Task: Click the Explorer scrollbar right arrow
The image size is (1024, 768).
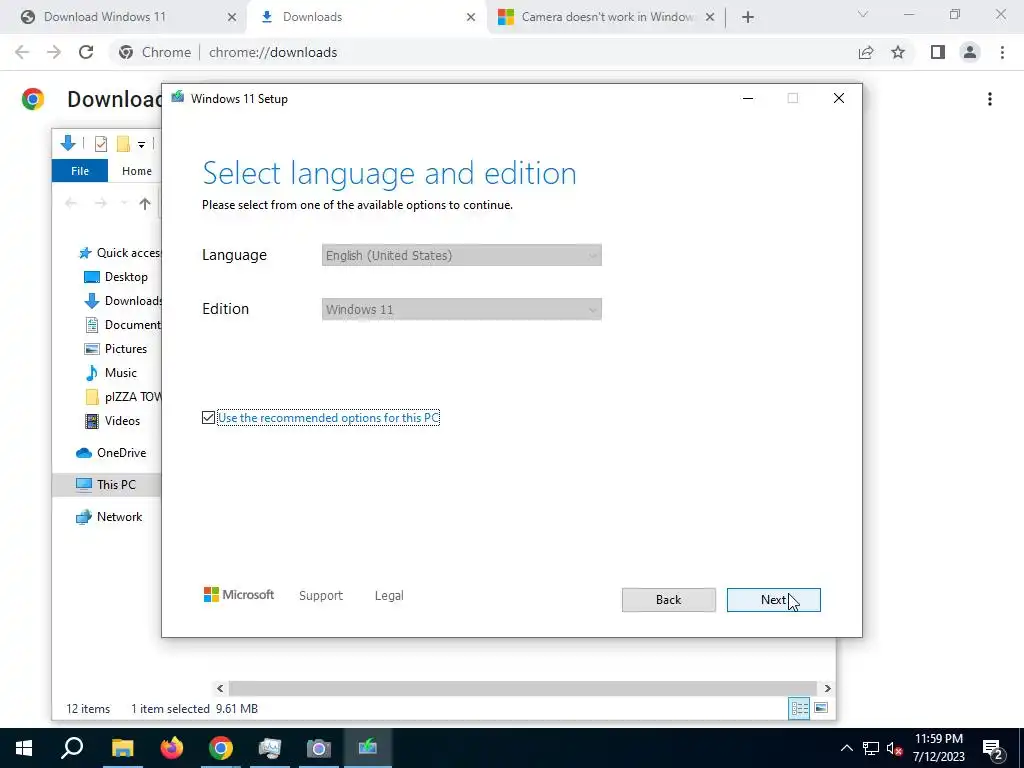Action: [827, 688]
